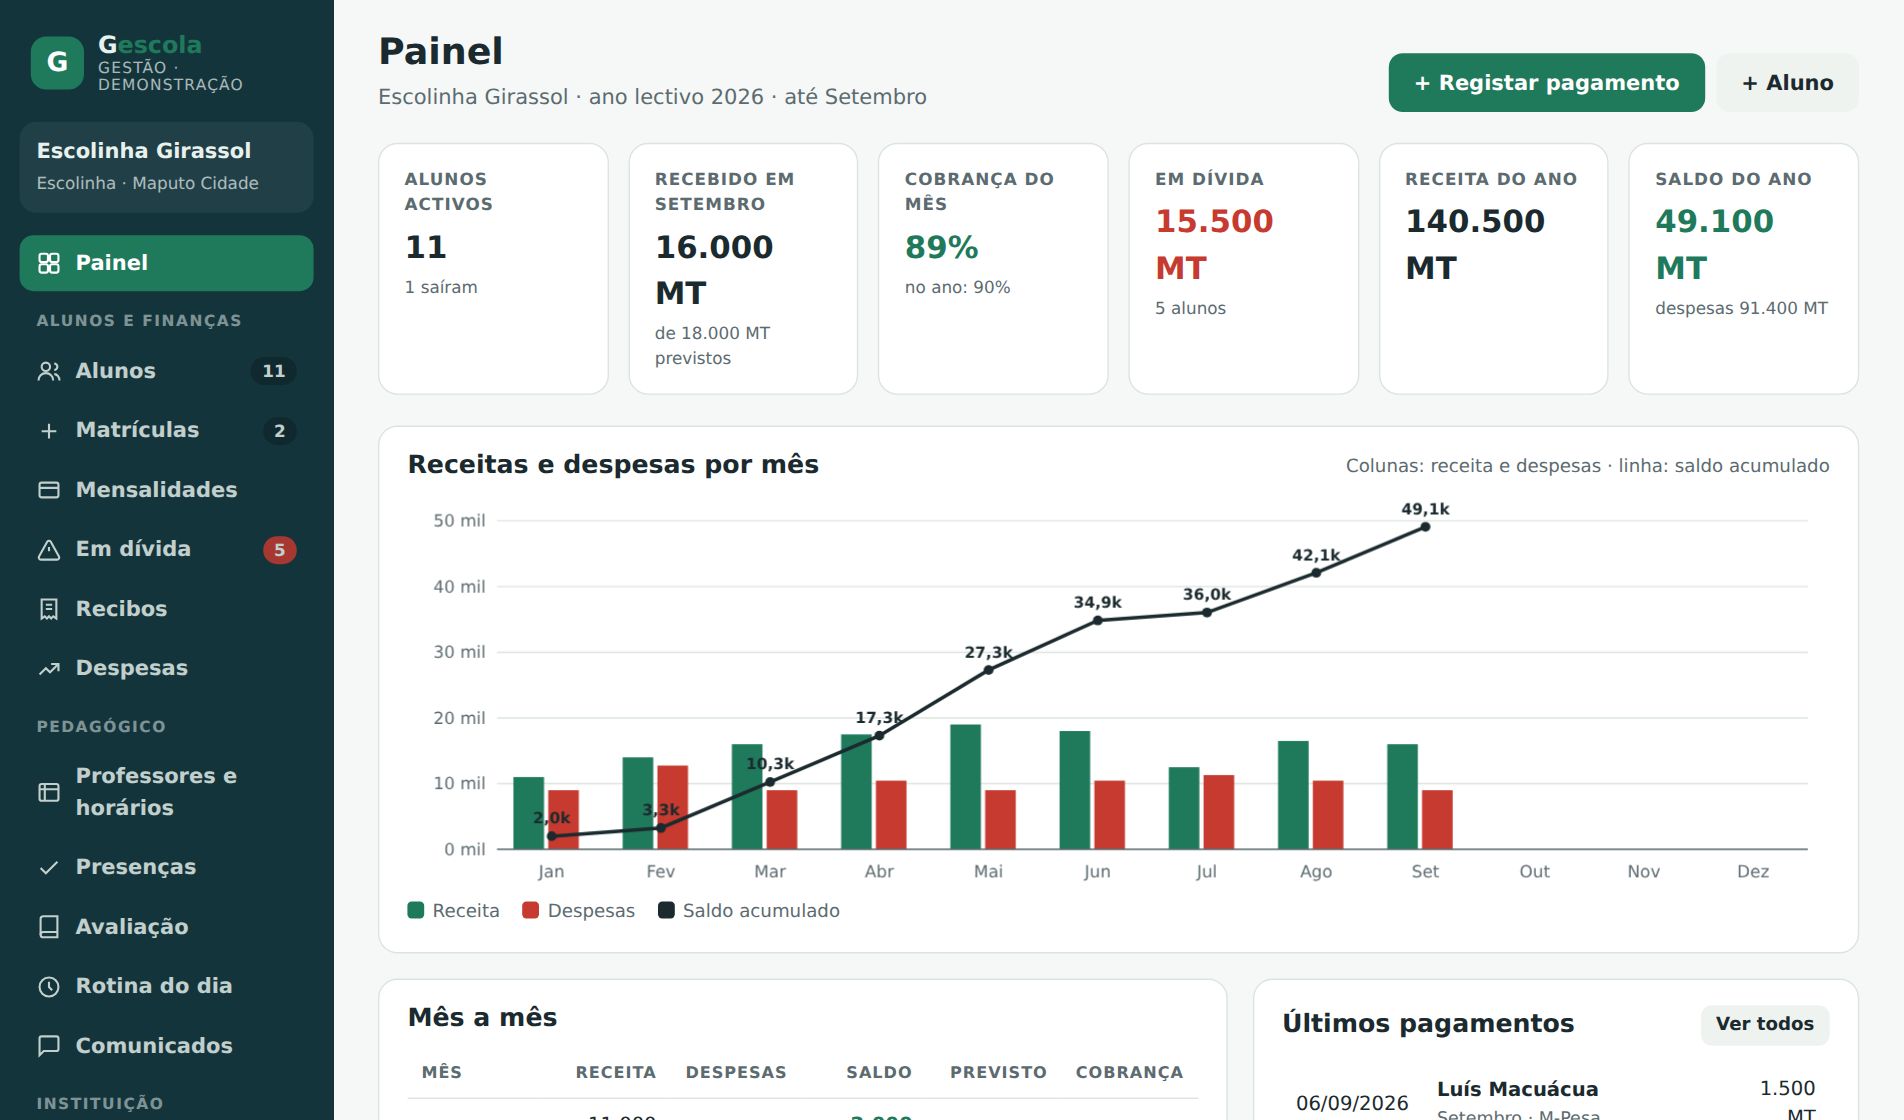Image resolution: width=1904 pixels, height=1120 pixels.
Task: Click the COBRANÇA column header
Action: 1129,1072
